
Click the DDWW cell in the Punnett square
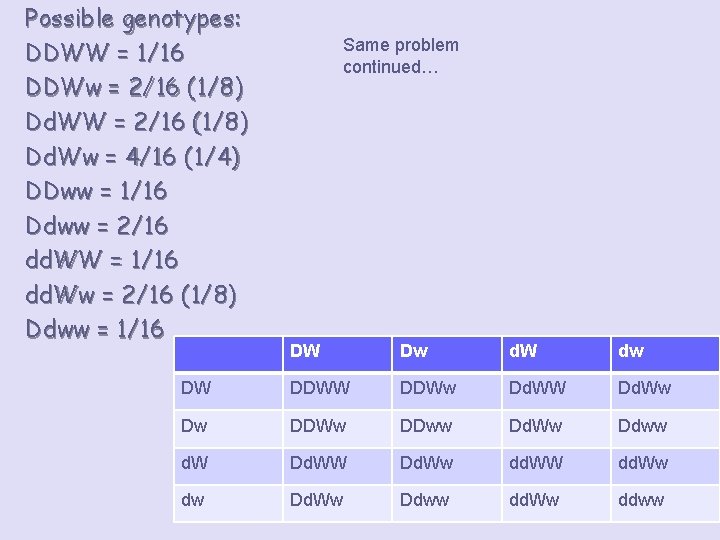[336, 390]
